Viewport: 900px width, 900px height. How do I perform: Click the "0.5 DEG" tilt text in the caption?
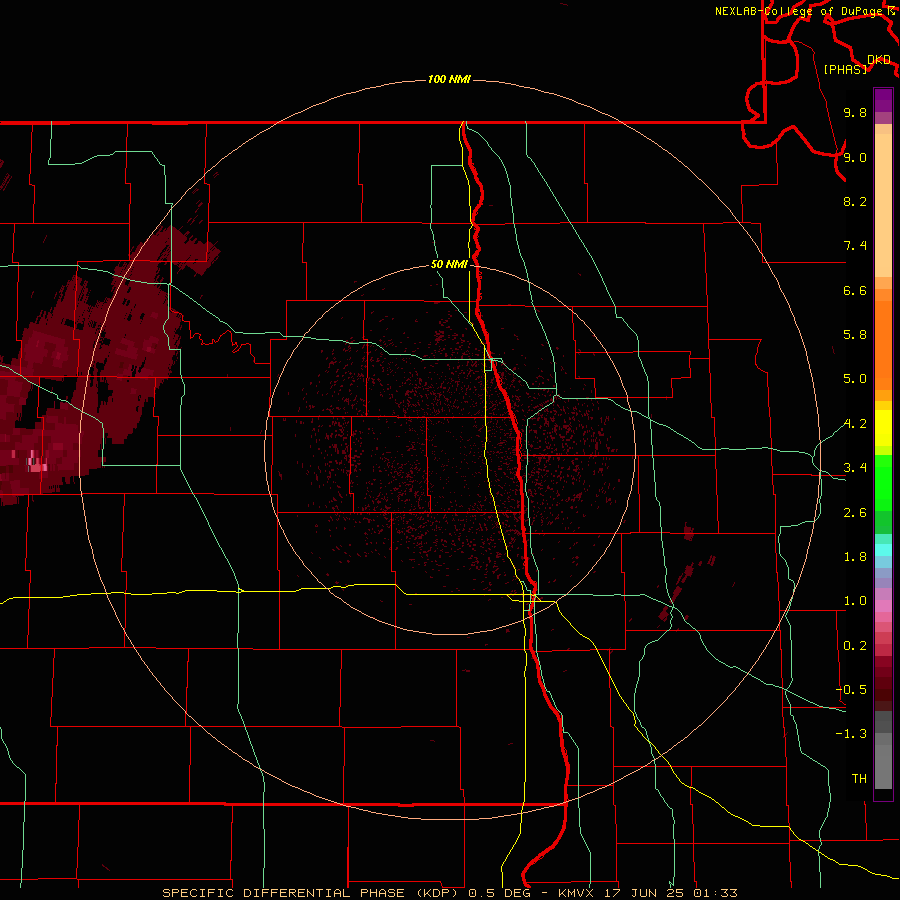[502, 893]
